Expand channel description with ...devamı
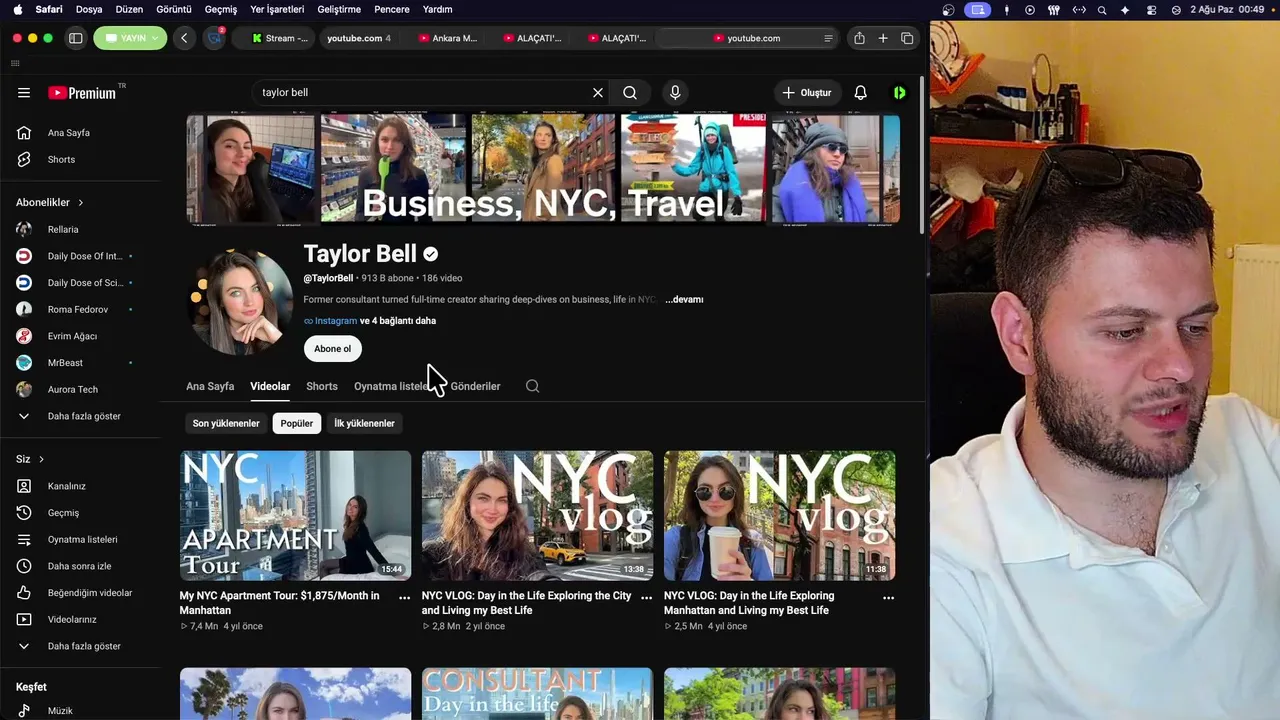Viewport: 1280px width, 720px height. pos(685,300)
